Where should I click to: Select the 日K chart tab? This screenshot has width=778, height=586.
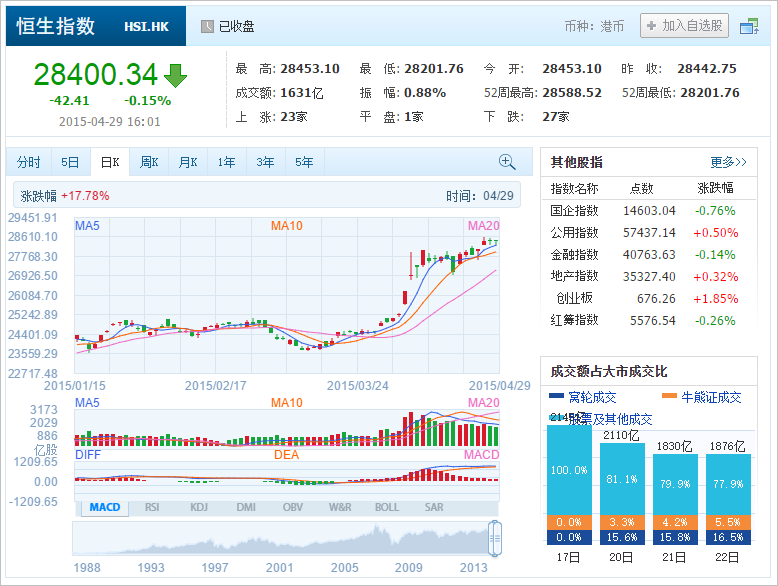coord(110,162)
